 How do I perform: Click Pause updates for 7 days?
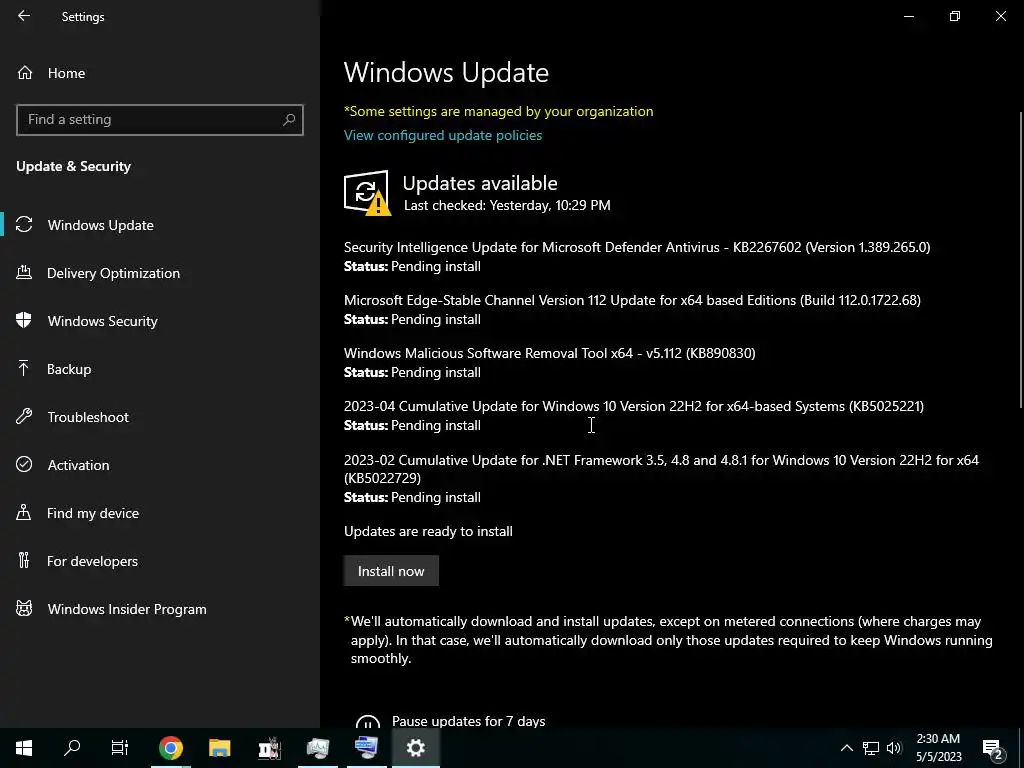click(x=468, y=721)
